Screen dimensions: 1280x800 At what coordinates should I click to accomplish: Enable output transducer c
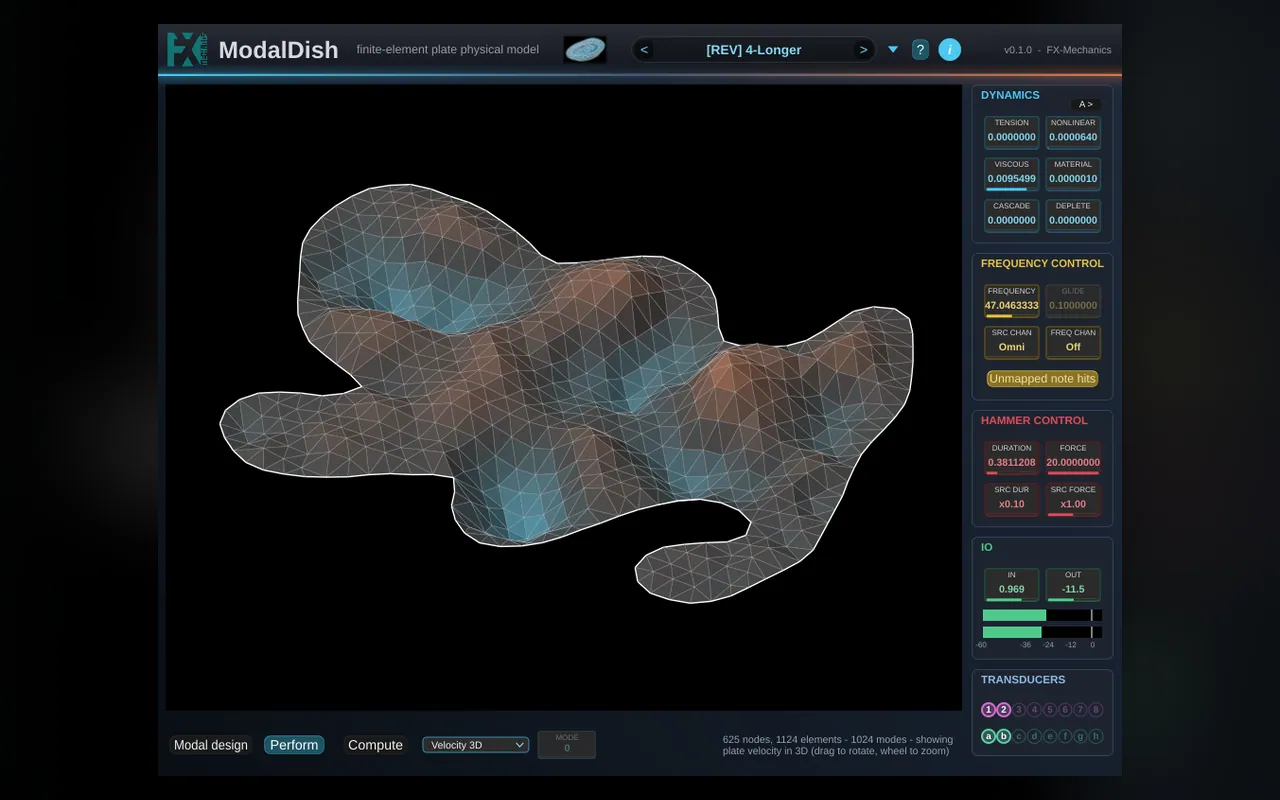pos(1019,736)
